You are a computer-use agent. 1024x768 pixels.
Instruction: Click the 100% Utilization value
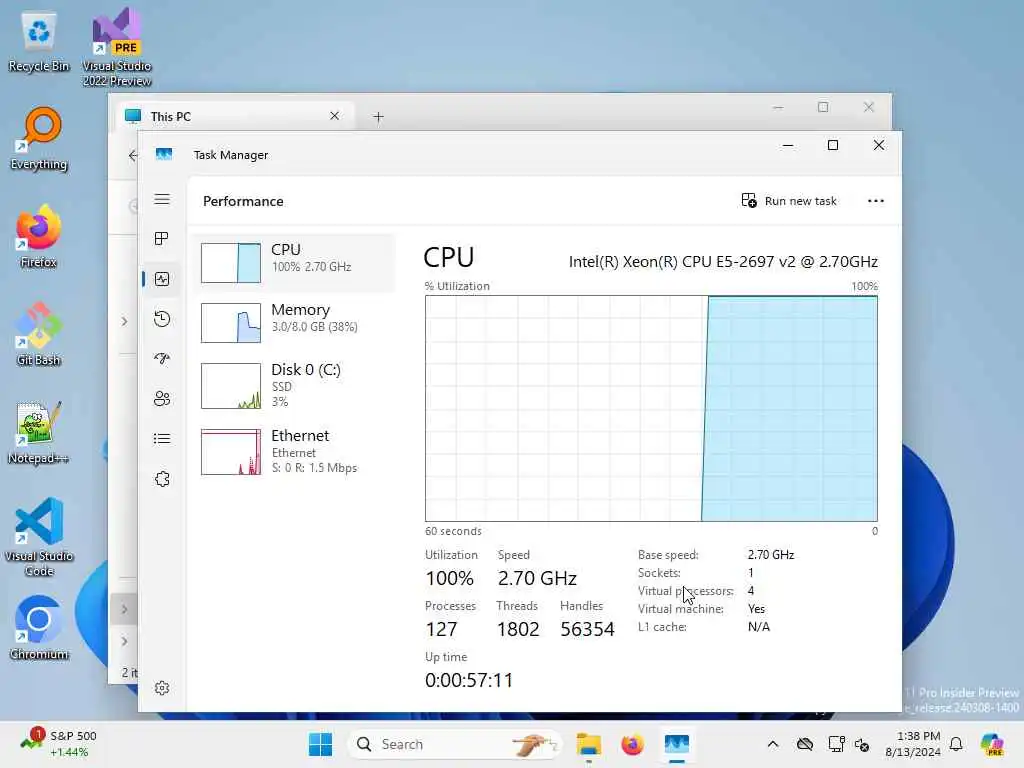[449, 578]
